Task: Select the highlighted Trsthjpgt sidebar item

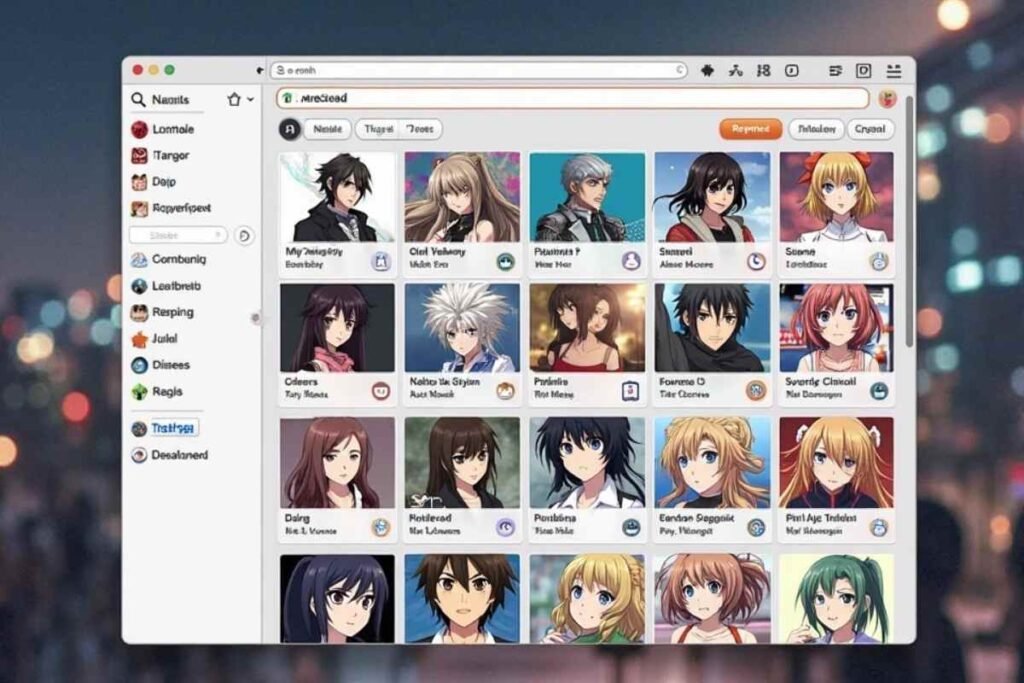Action: [x=165, y=428]
